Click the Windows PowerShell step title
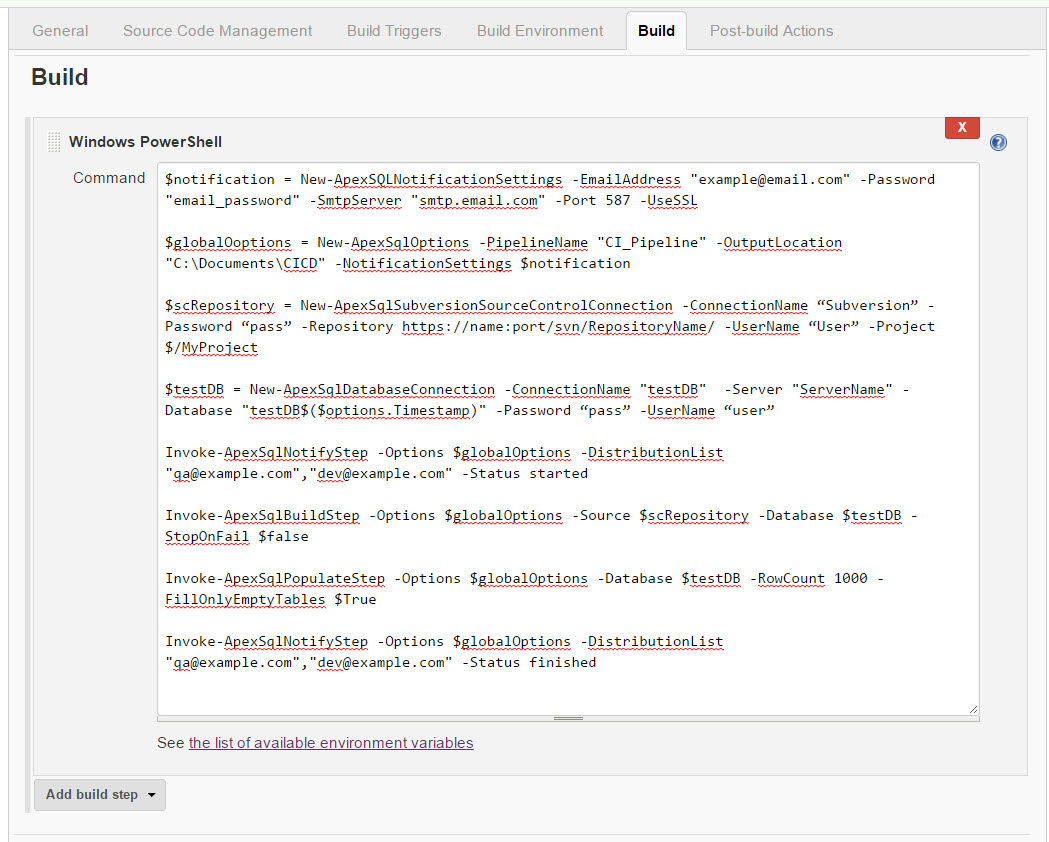Image resolution: width=1049 pixels, height=842 pixels. (145, 142)
